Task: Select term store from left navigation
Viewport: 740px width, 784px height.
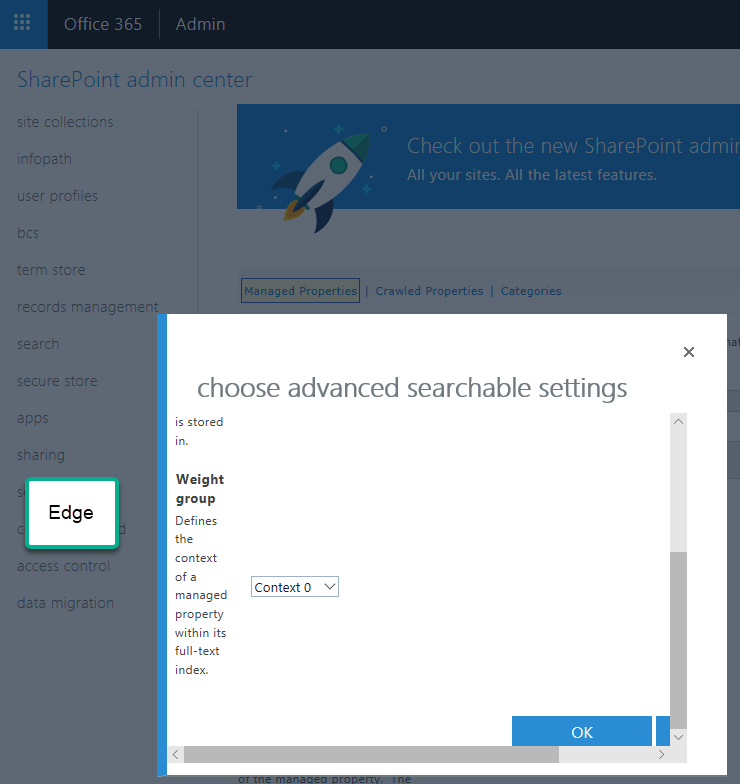Action: click(x=51, y=270)
